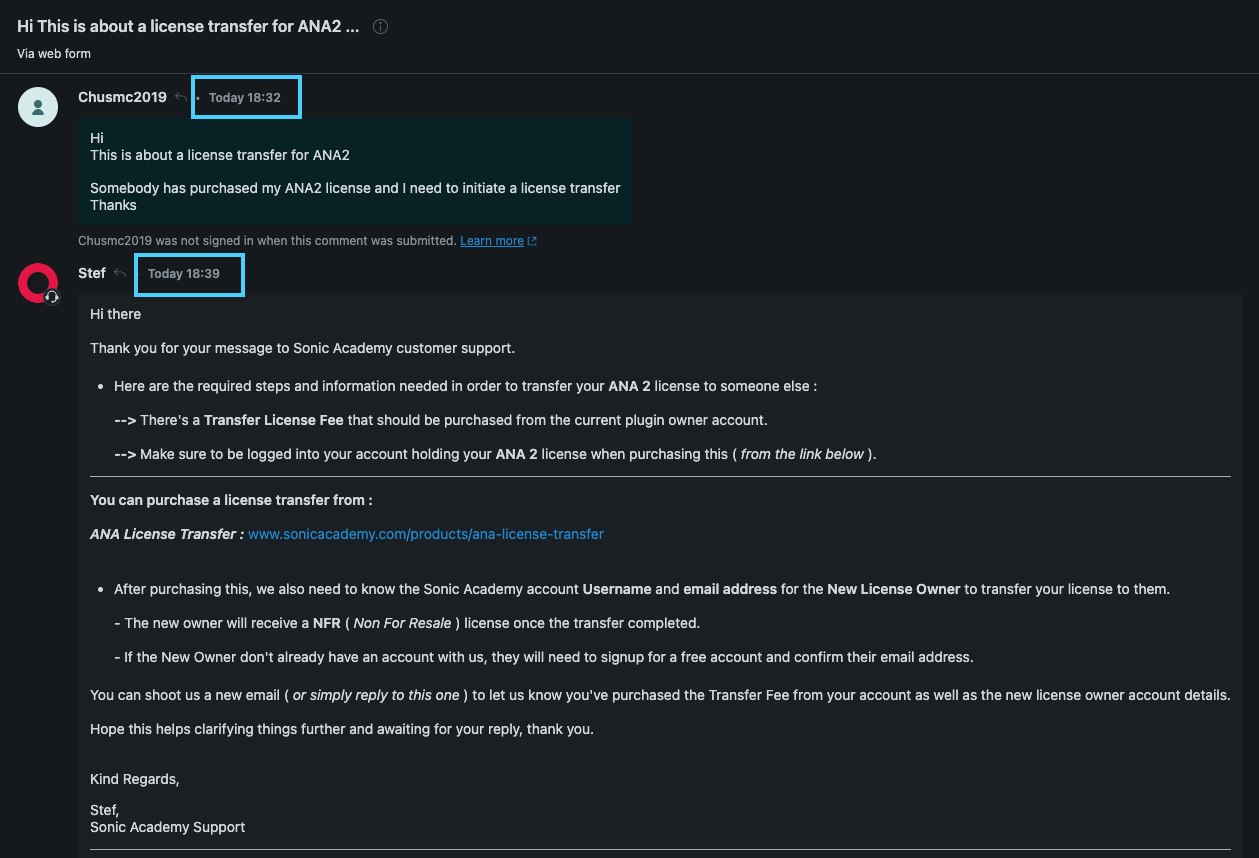Click the "Today 18:39" timestamp
This screenshot has height=858, width=1259.
[x=184, y=274]
